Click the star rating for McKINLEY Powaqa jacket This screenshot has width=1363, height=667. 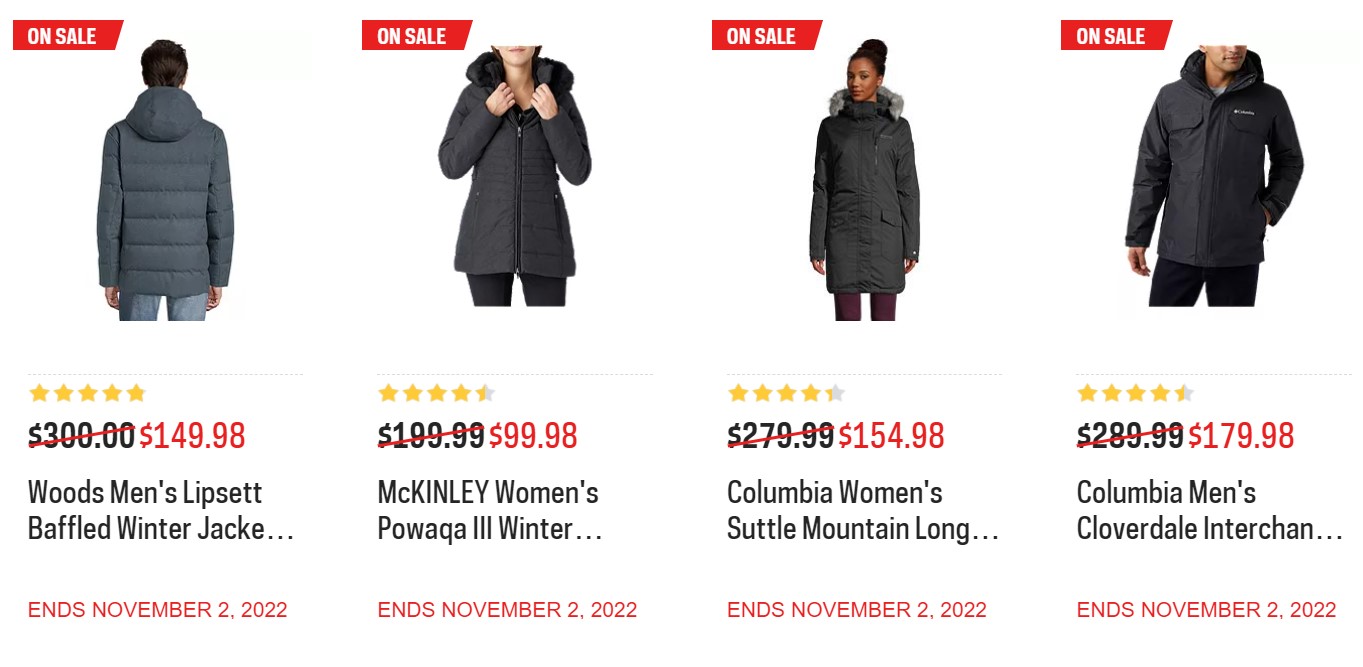pyautogui.click(x=436, y=393)
